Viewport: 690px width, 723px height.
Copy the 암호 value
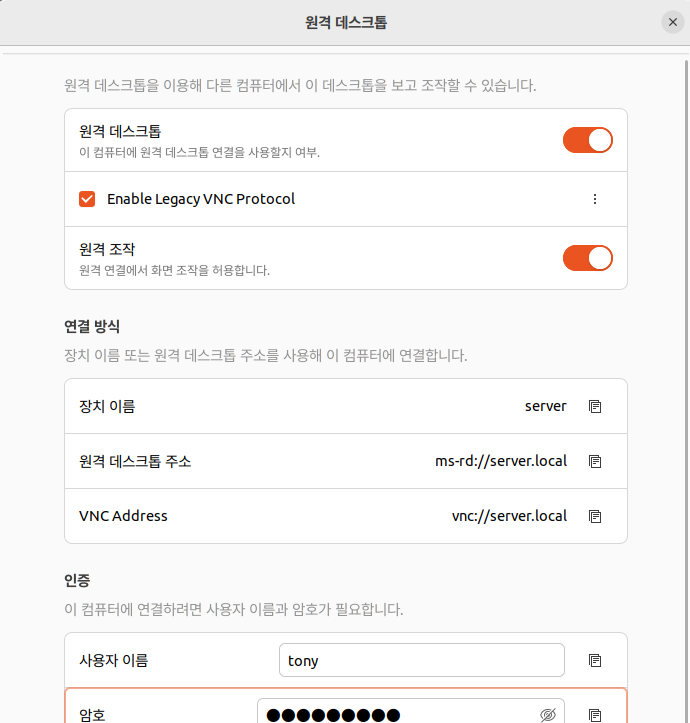tap(595, 715)
